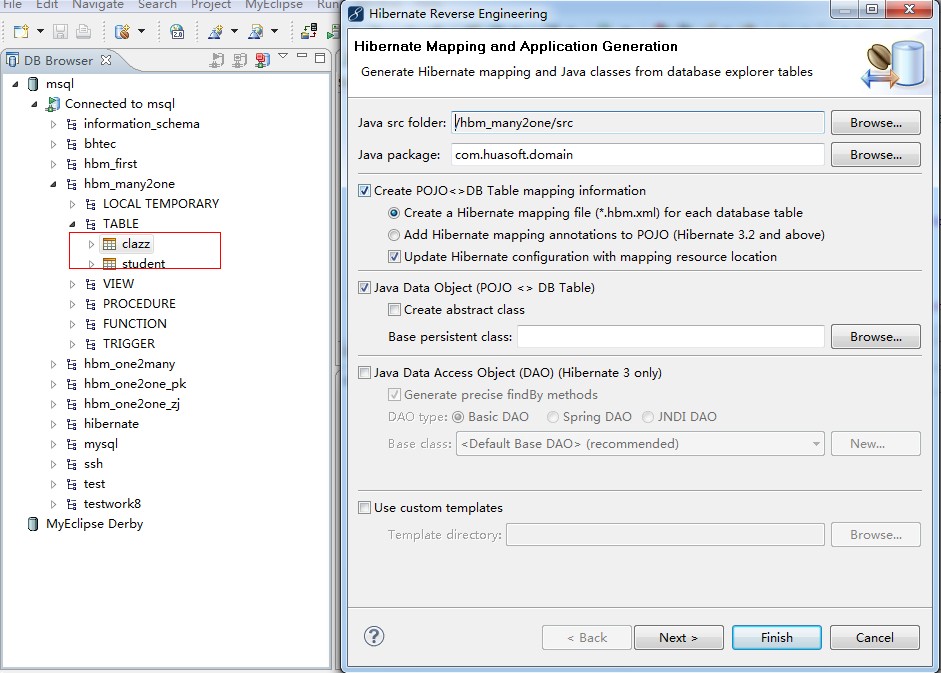941x673 pixels.
Task: Open the New wizard dropdown arrow
Action: click(x=40, y=31)
